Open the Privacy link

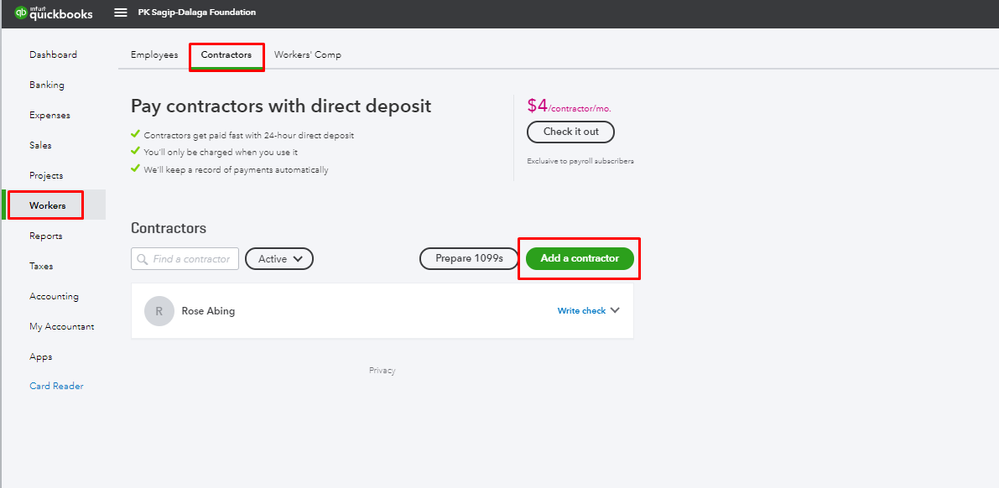(382, 371)
